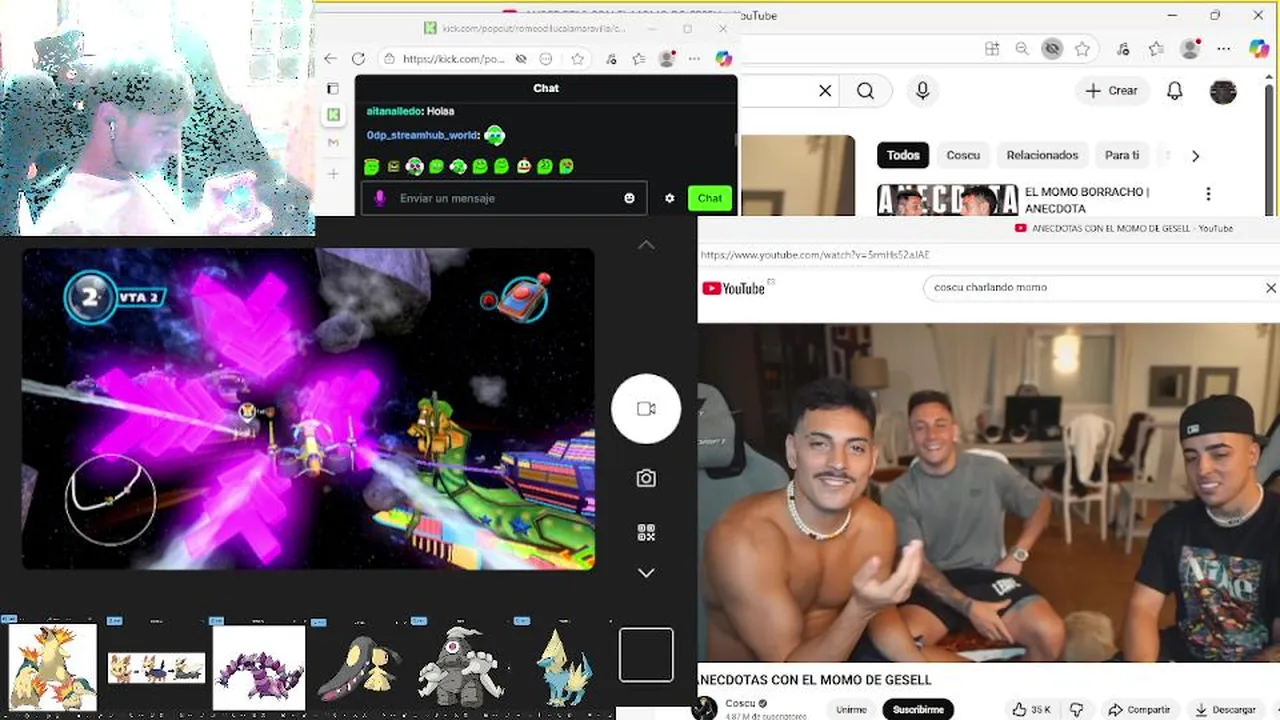Open the emoji picker in Kick chat

point(629,198)
